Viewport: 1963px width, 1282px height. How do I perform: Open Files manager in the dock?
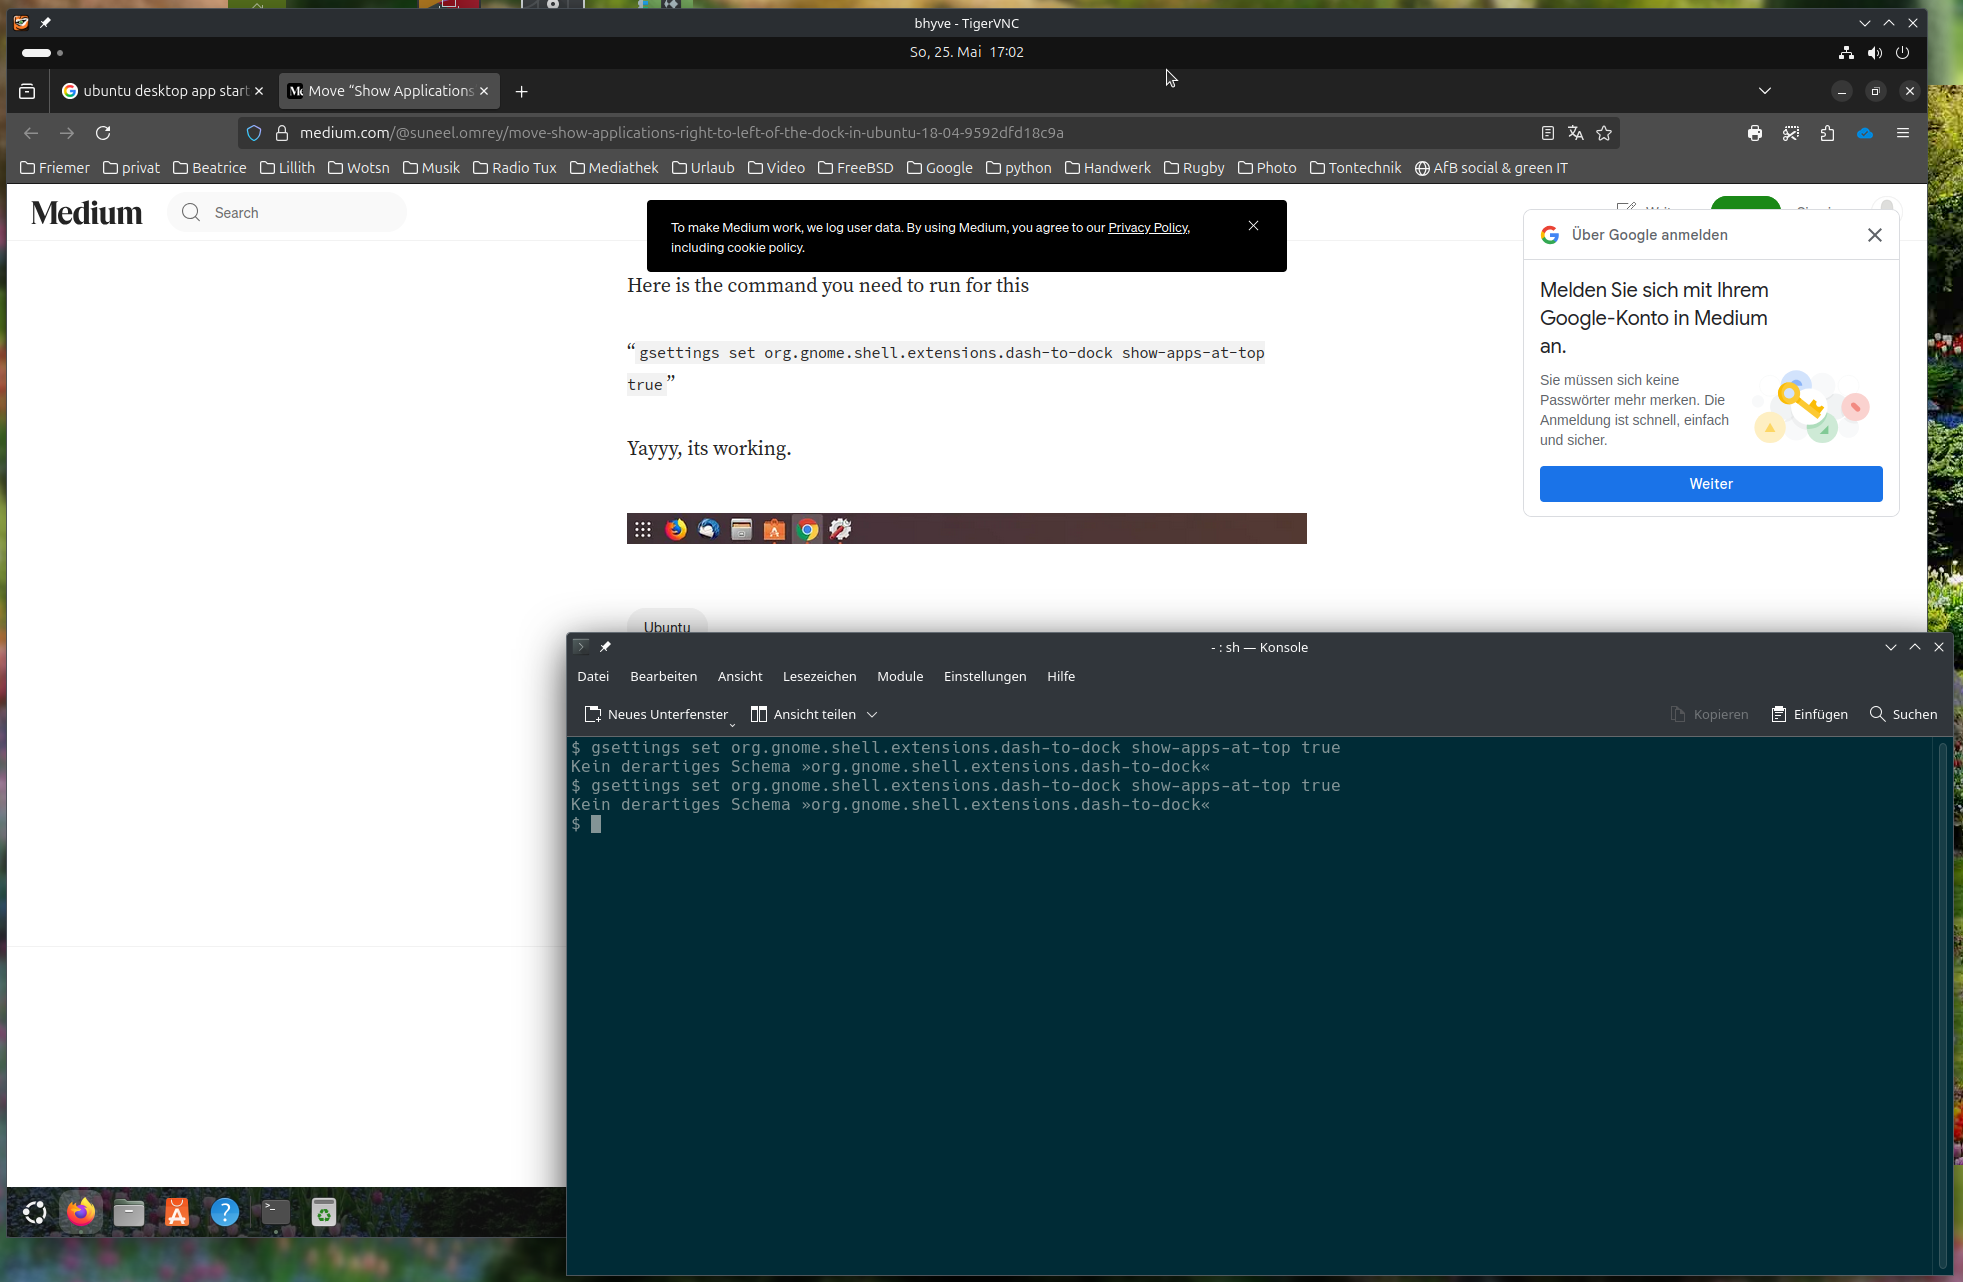pyautogui.click(x=129, y=1213)
